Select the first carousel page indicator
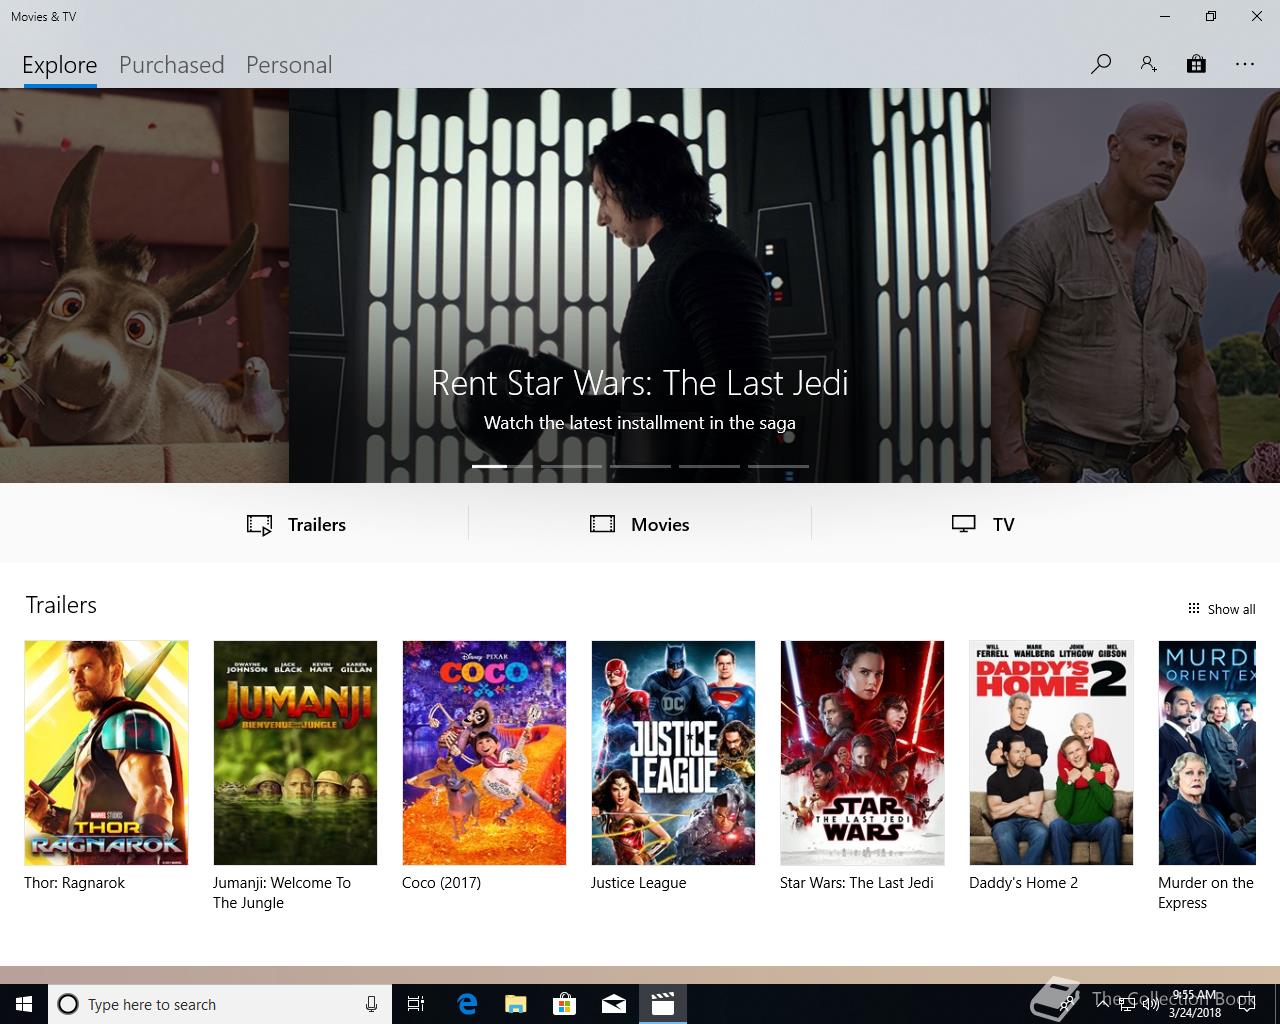Image resolution: width=1280 pixels, height=1024 pixels. point(502,466)
